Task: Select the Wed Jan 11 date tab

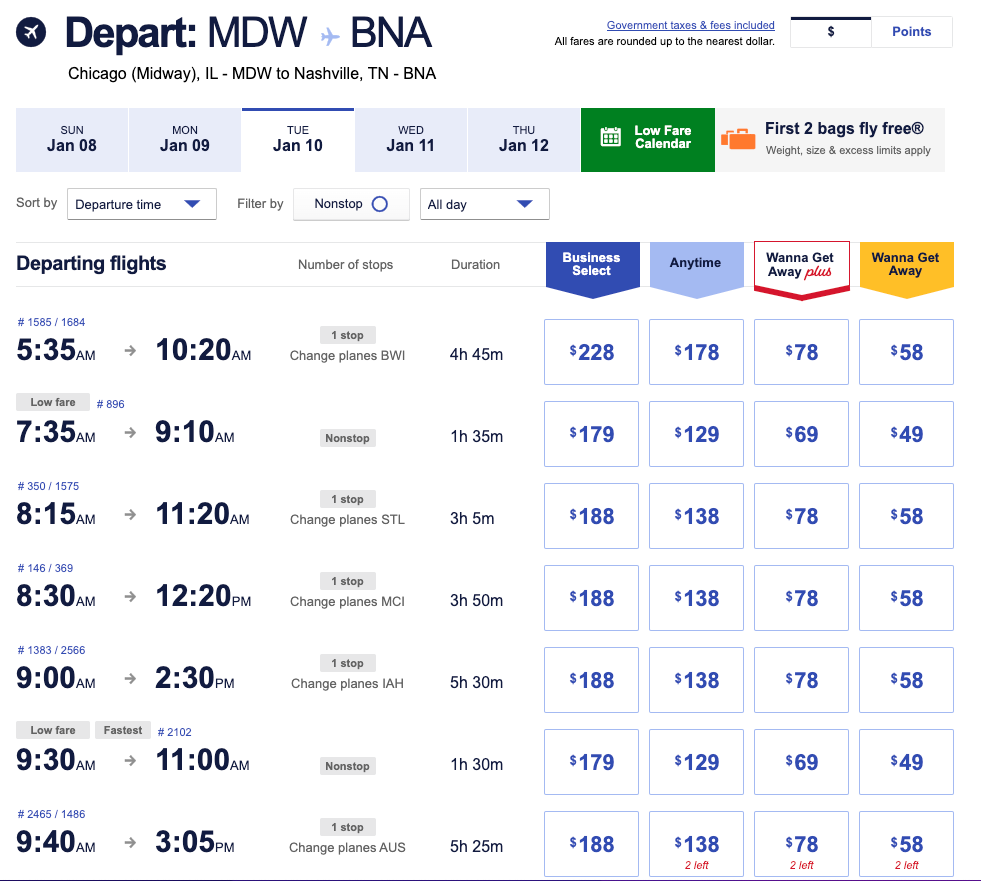Action: [x=410, y=139]
